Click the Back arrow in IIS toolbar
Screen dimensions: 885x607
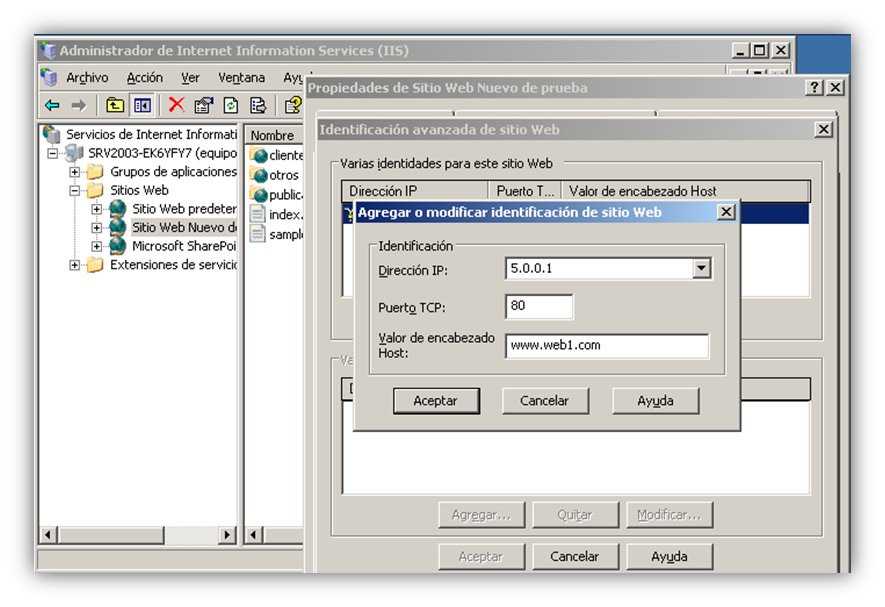coord(52,105)
